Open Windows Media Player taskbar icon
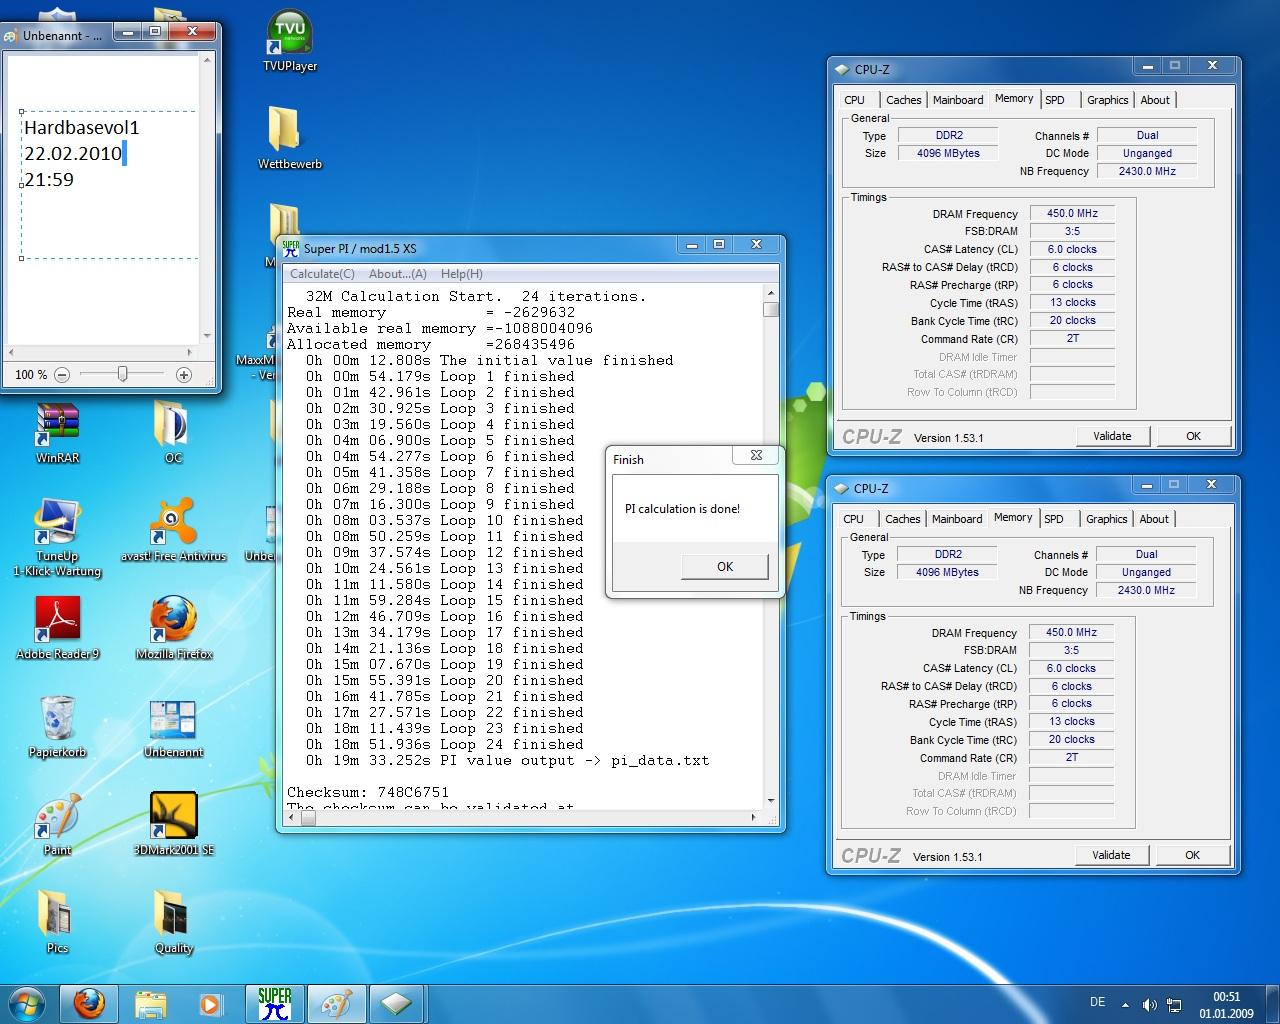Screen dimensions: 1280x1024 tap(210, 1003)
